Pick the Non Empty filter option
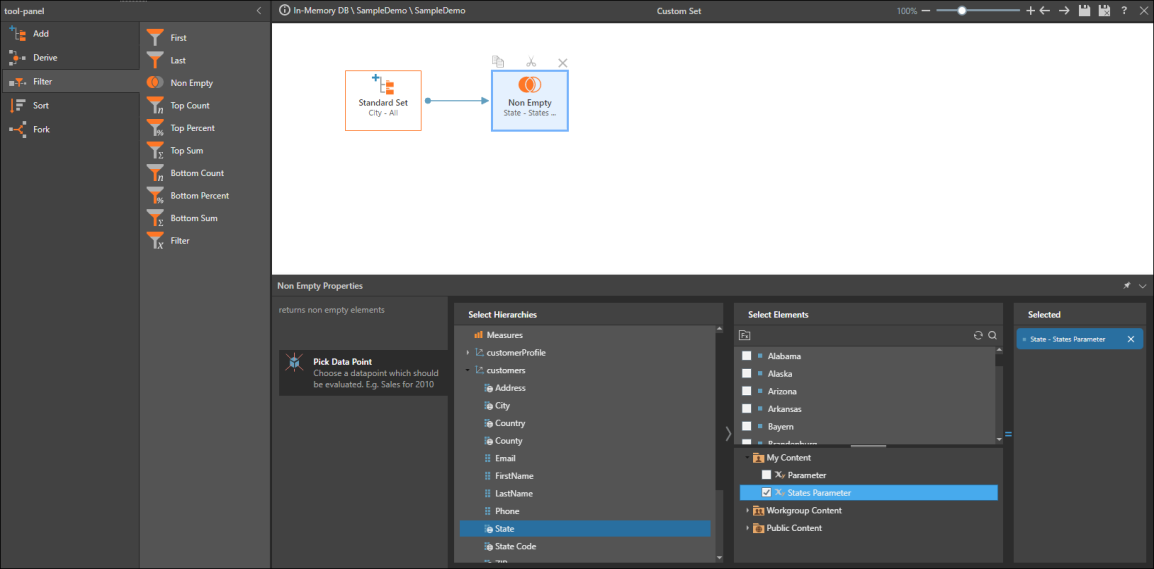Image resolution: width=1154 pixels, height=569 pixels. [x=180, y=83]
